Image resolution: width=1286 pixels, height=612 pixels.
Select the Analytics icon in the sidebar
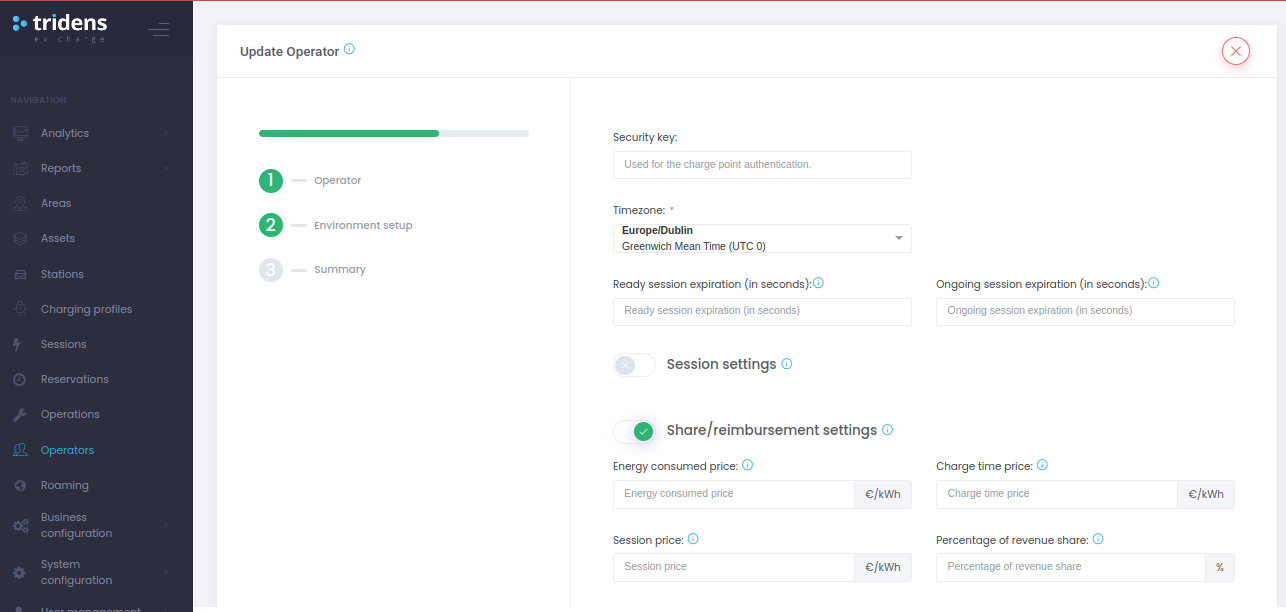pos(20,132)
